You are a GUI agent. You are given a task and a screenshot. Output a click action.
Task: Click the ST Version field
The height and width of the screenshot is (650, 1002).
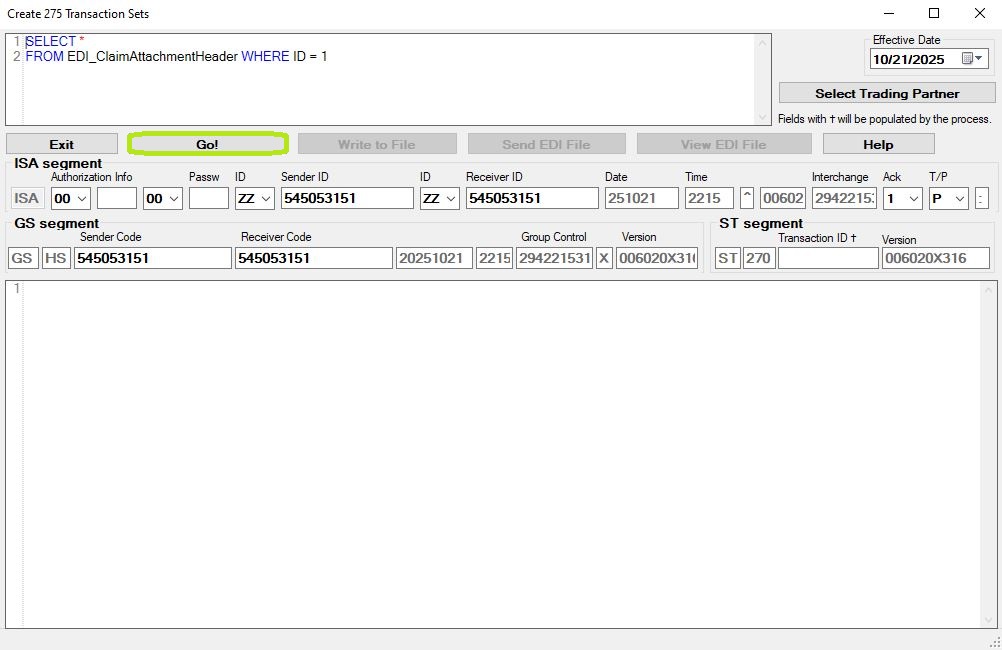point(936,258)
